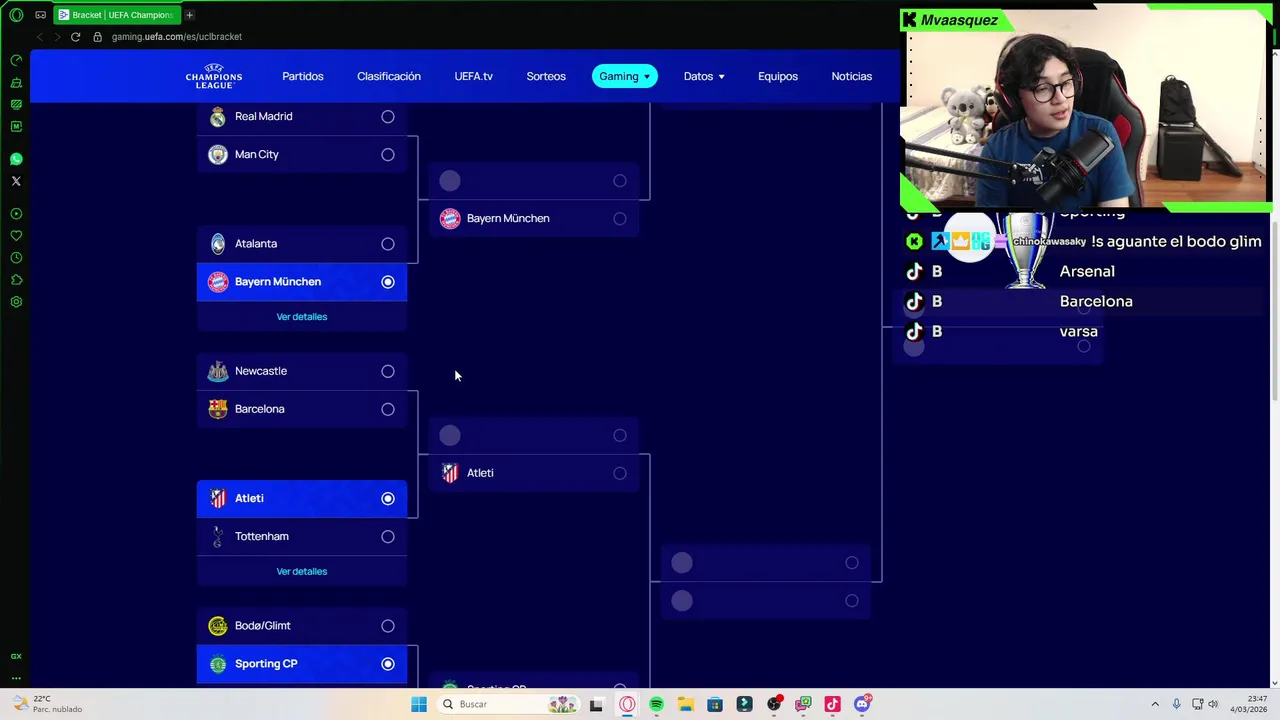Select Man City as winner
This screenshot has height=720, width=1280.
coord(388,155)
